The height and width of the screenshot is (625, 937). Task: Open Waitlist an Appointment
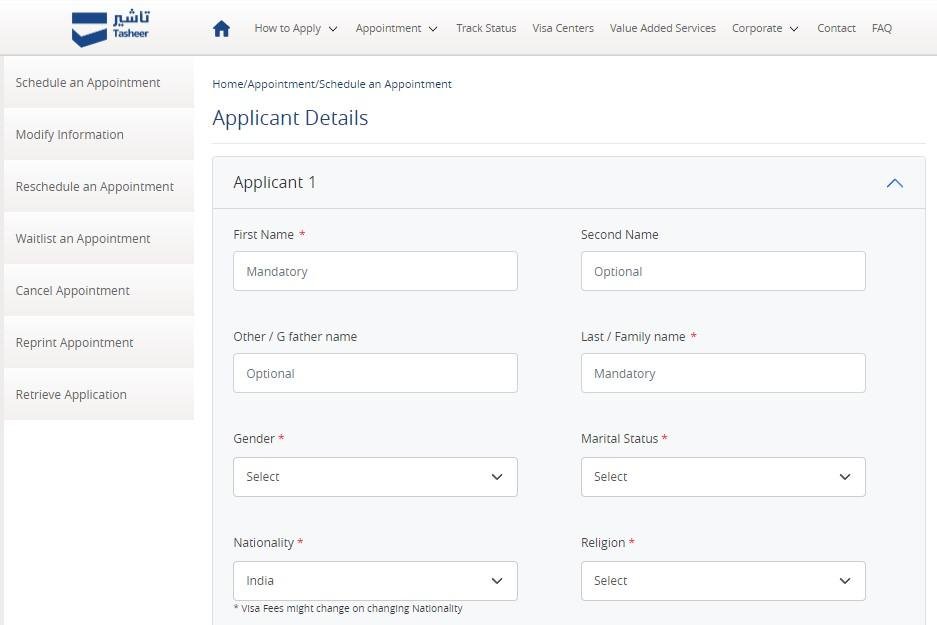coord(99,238)
